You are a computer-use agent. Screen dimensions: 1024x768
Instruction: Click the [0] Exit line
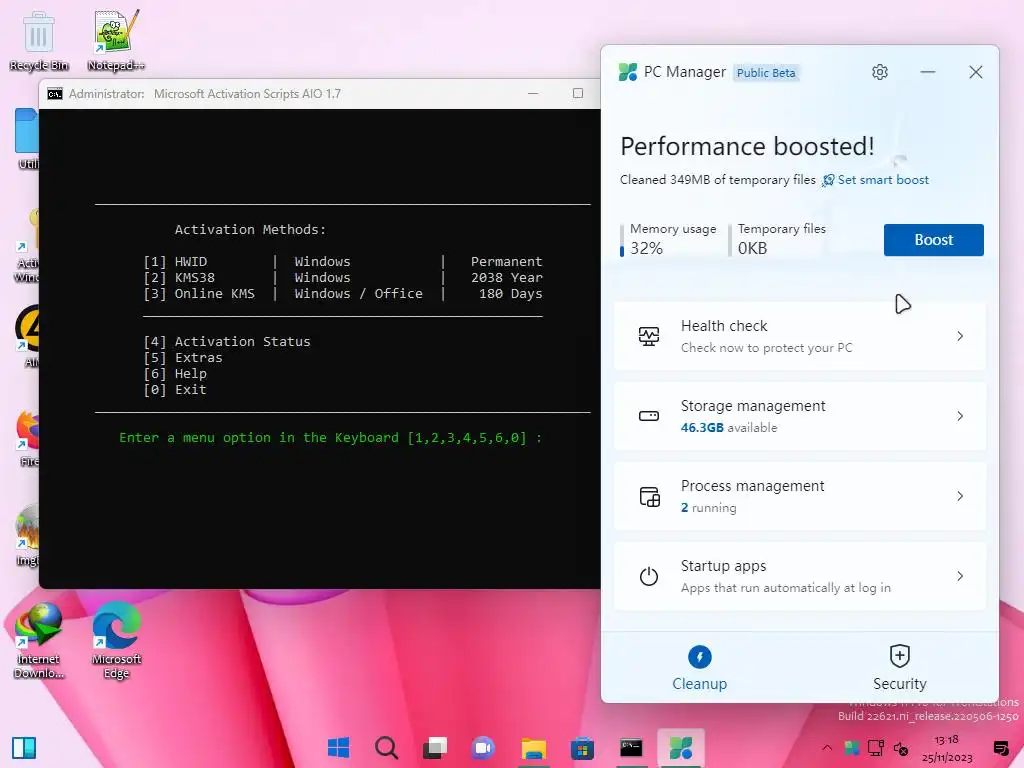click(175, 390)
